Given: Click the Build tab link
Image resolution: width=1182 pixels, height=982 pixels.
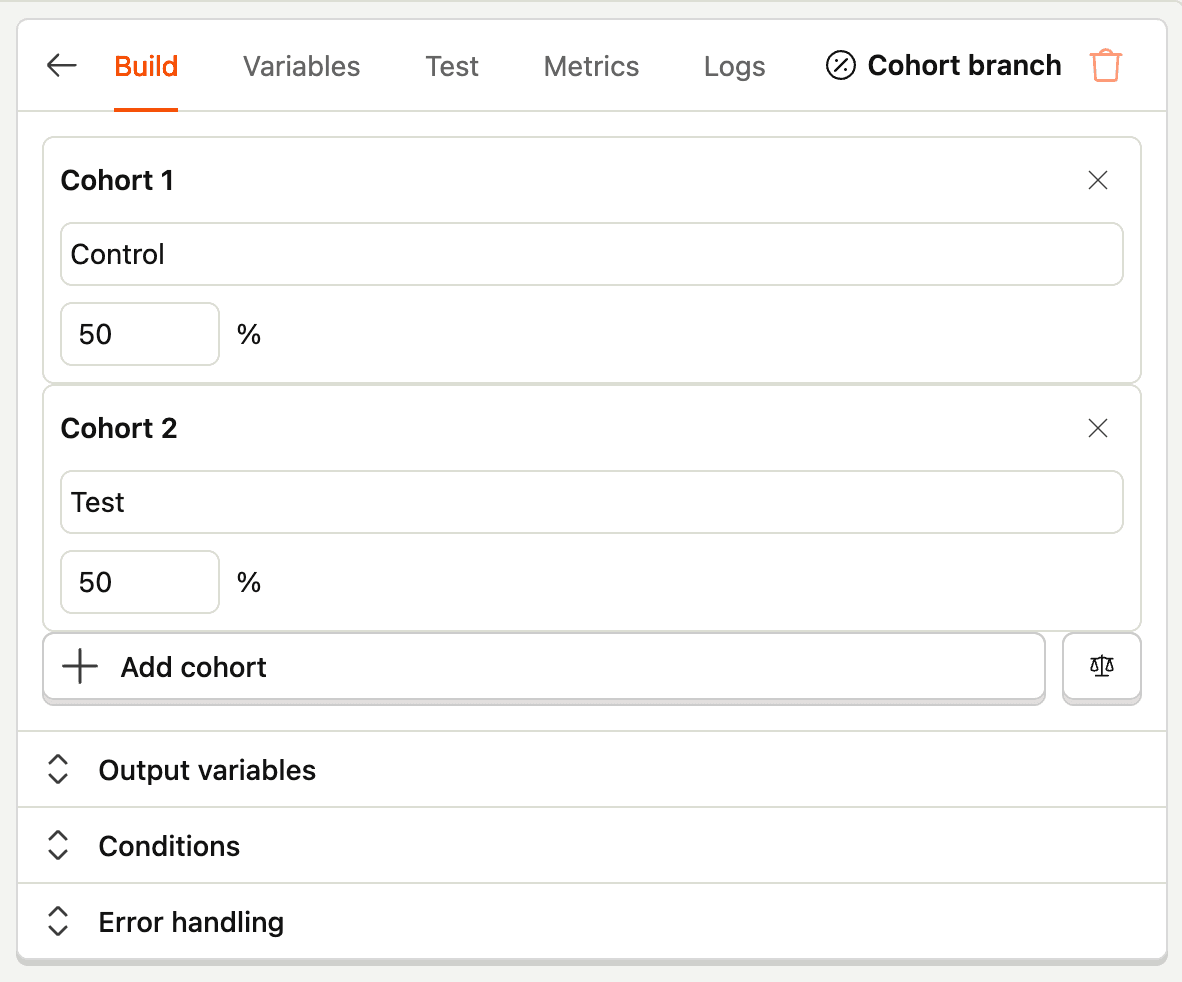Looking at the screenshot, I should (x=145, y=66).
